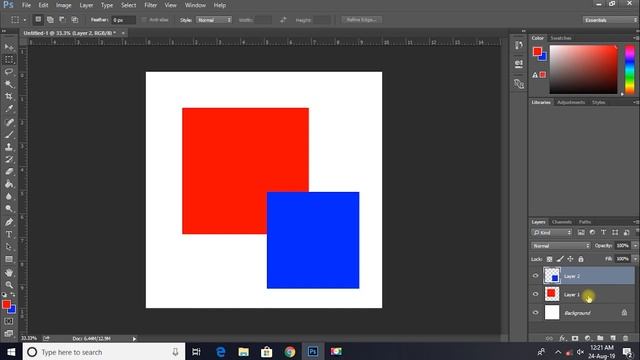The image size is (640, 360).
Task: Open the status bar info arrow
Action: [134, 338]
